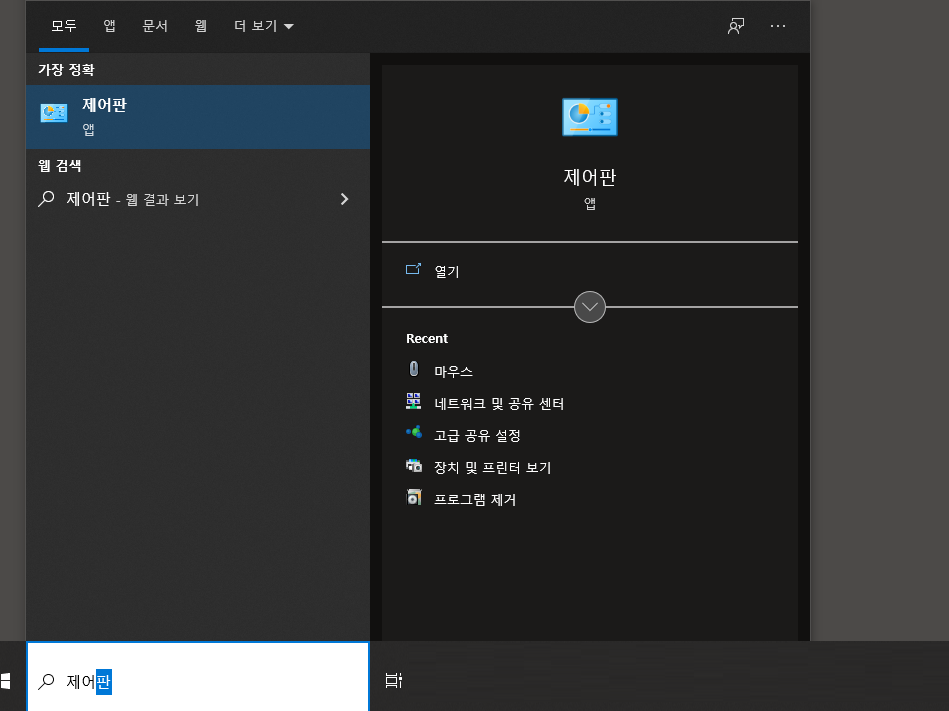Open recent 고급 공유 설정

477,436
